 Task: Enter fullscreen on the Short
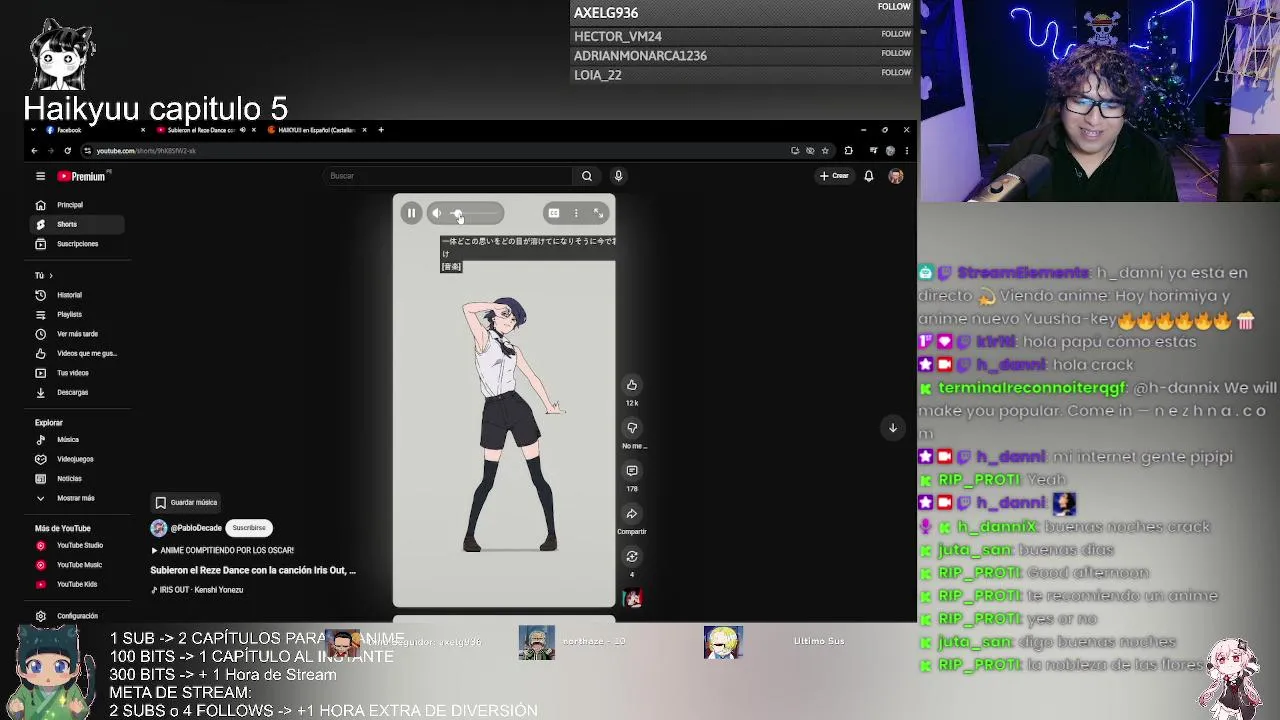599,213
